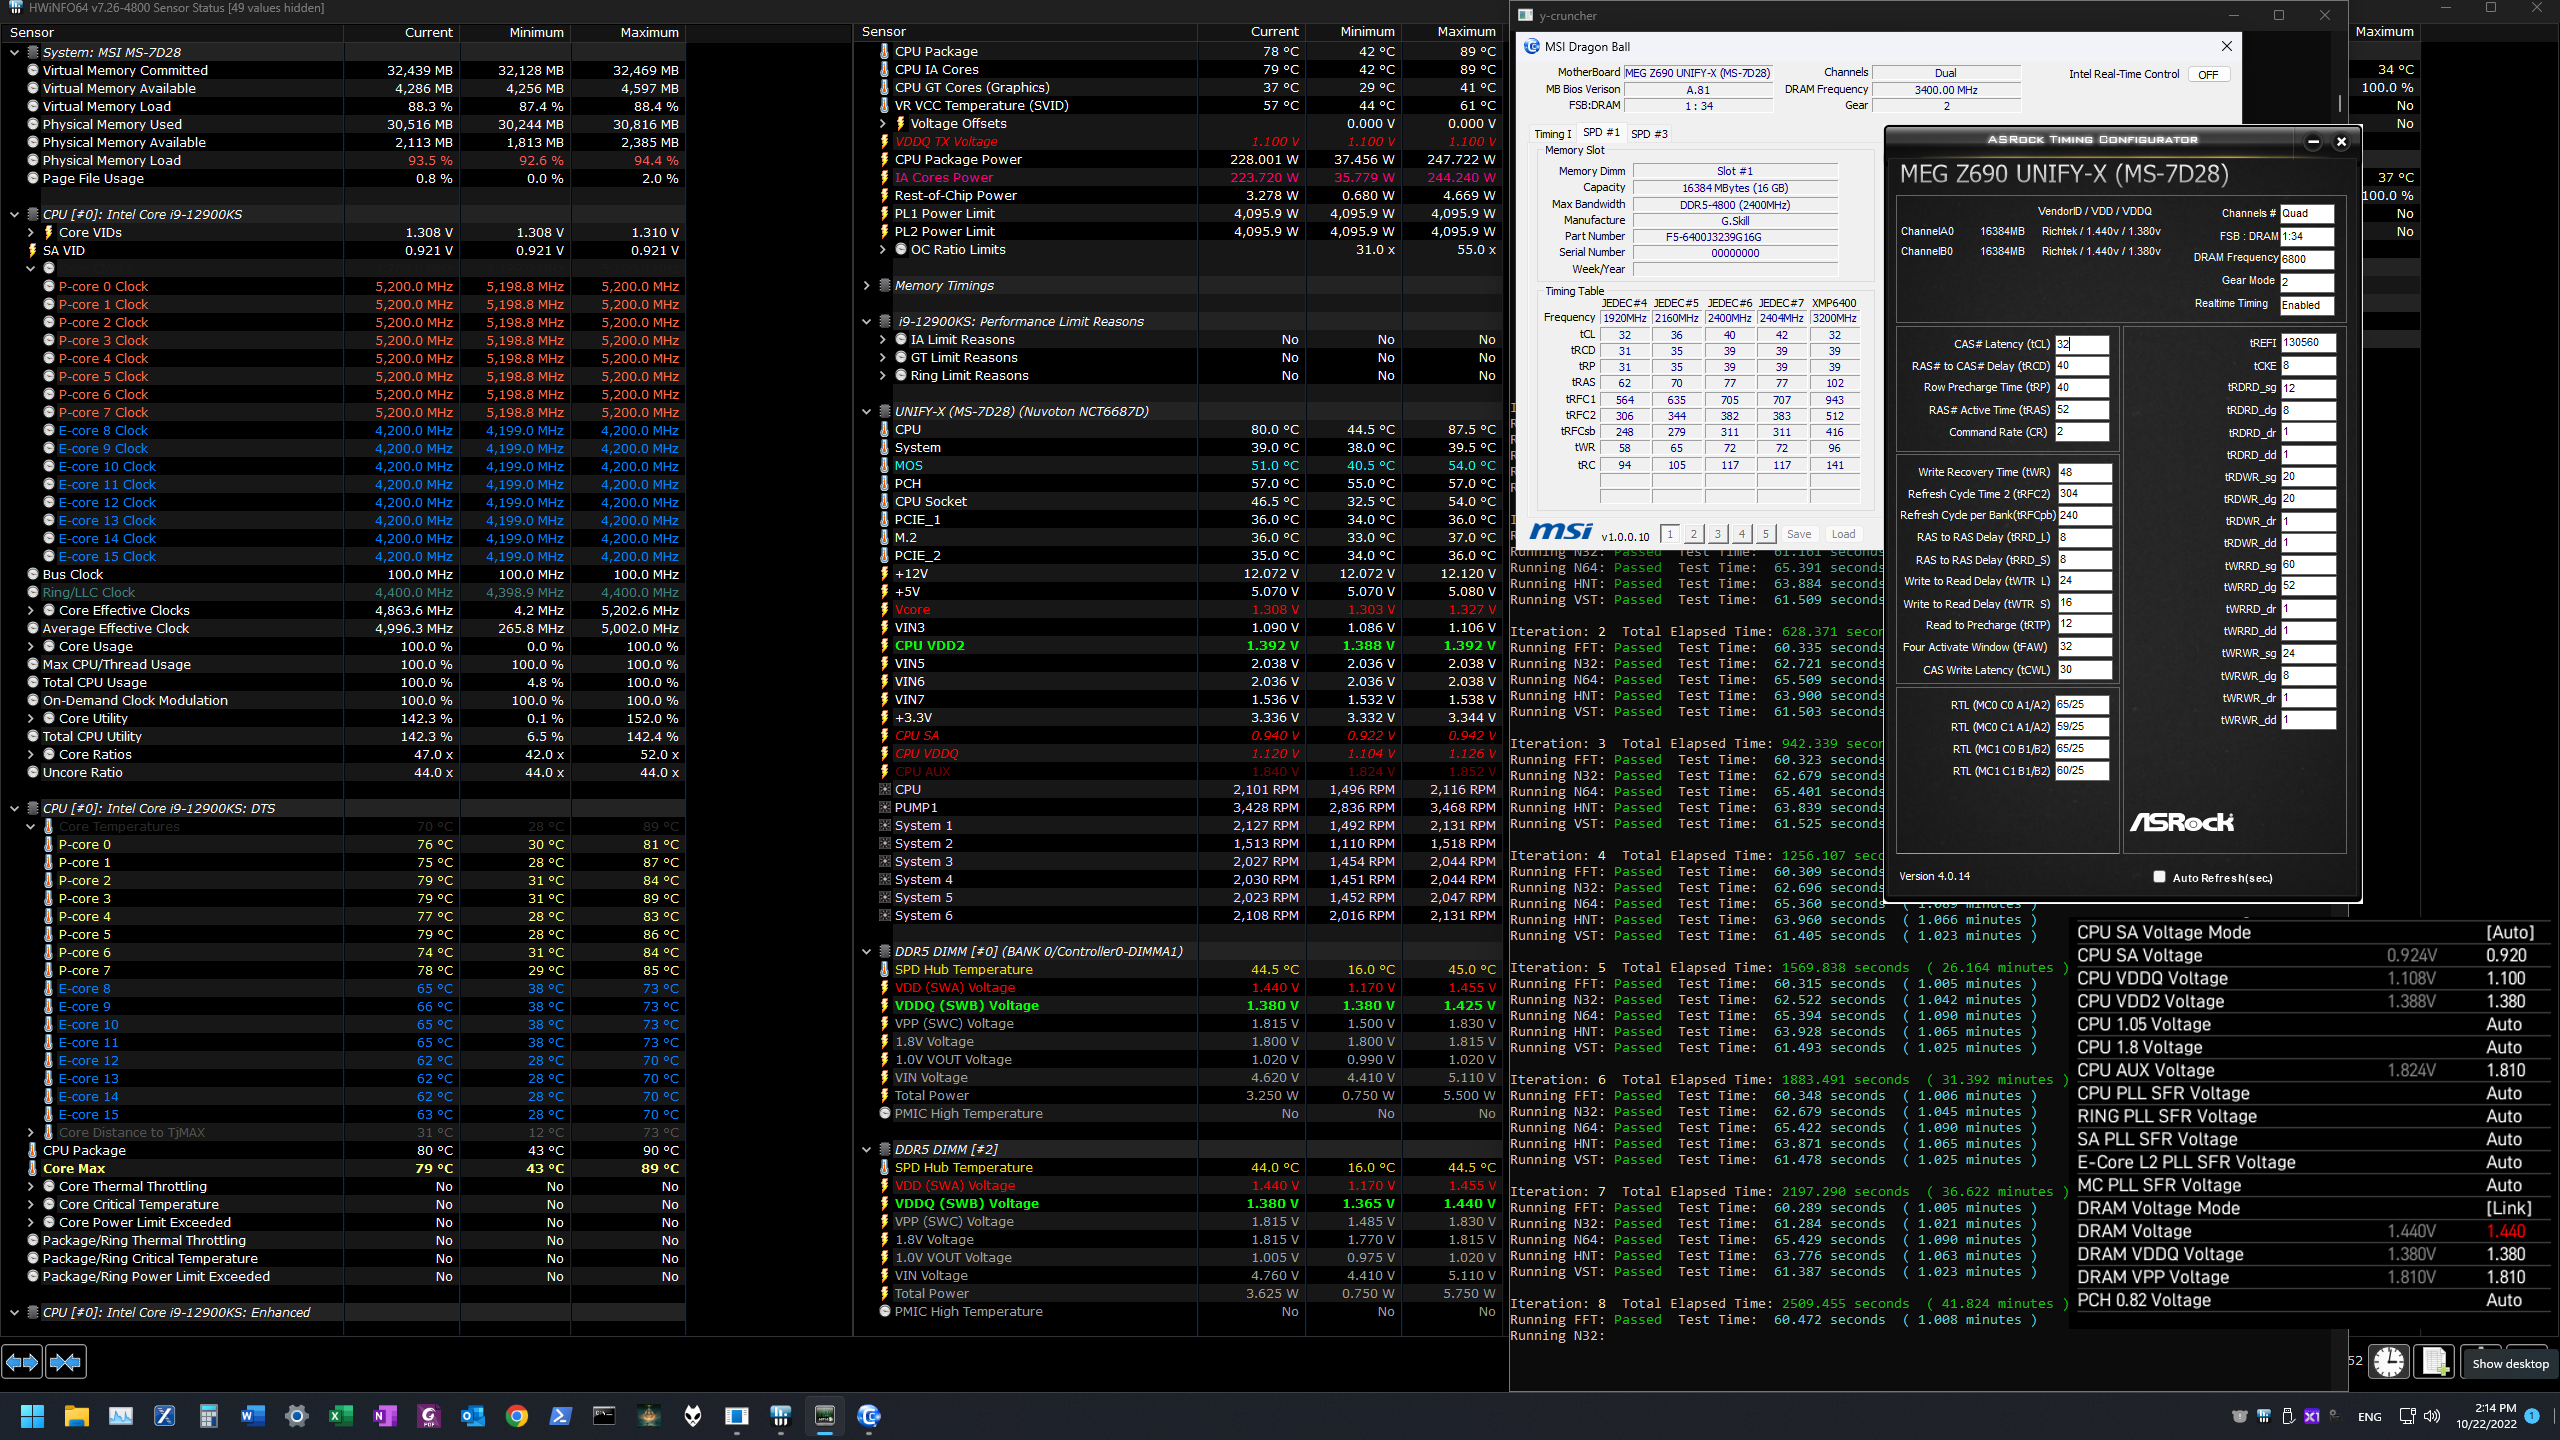Toggle Intel Real-Time Control OFF switch
Viewport: 2560px width, 1440px height.
click(2208, 75)
